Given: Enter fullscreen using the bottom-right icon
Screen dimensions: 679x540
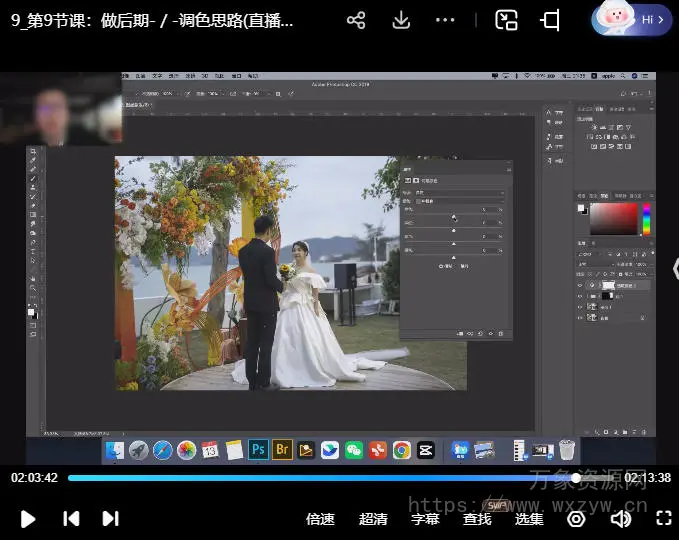Looking at the screenshot, I should point(663,518).
